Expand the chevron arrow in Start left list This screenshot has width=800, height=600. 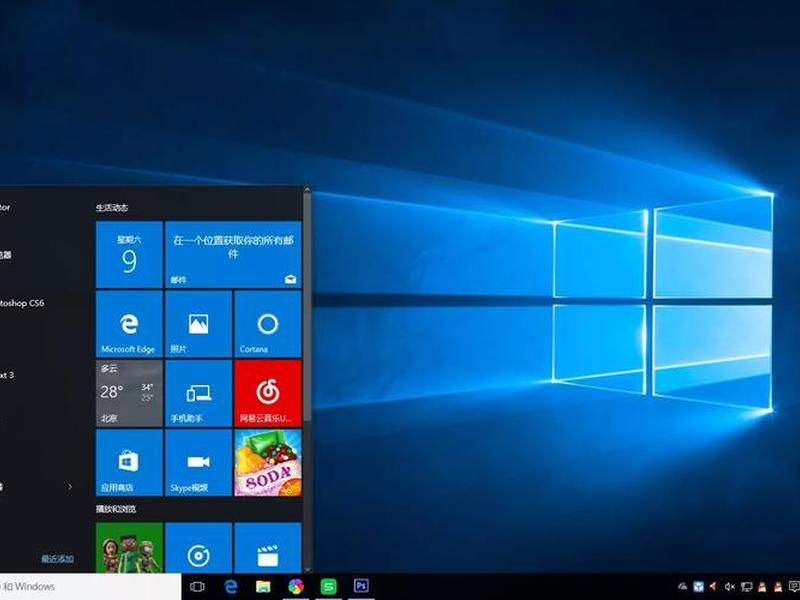70,487
